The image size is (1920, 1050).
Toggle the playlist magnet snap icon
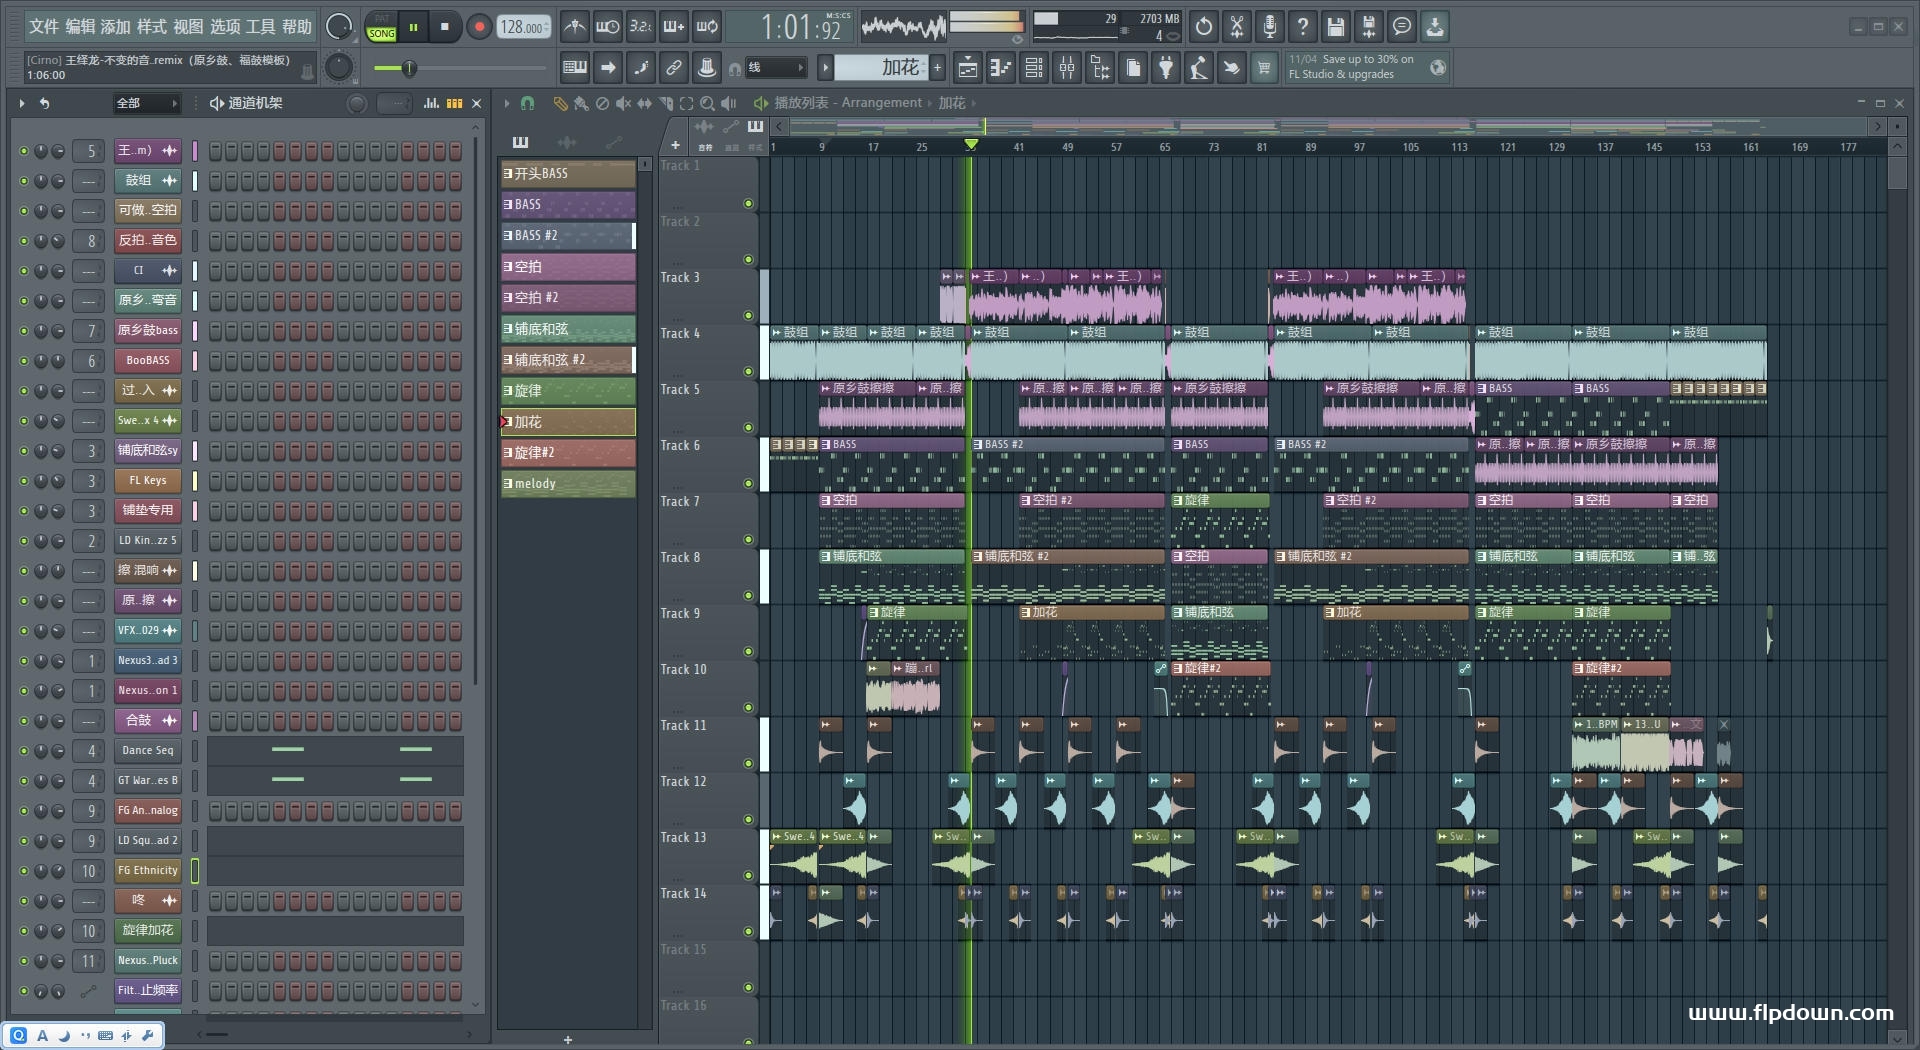(x=527, y=103)
